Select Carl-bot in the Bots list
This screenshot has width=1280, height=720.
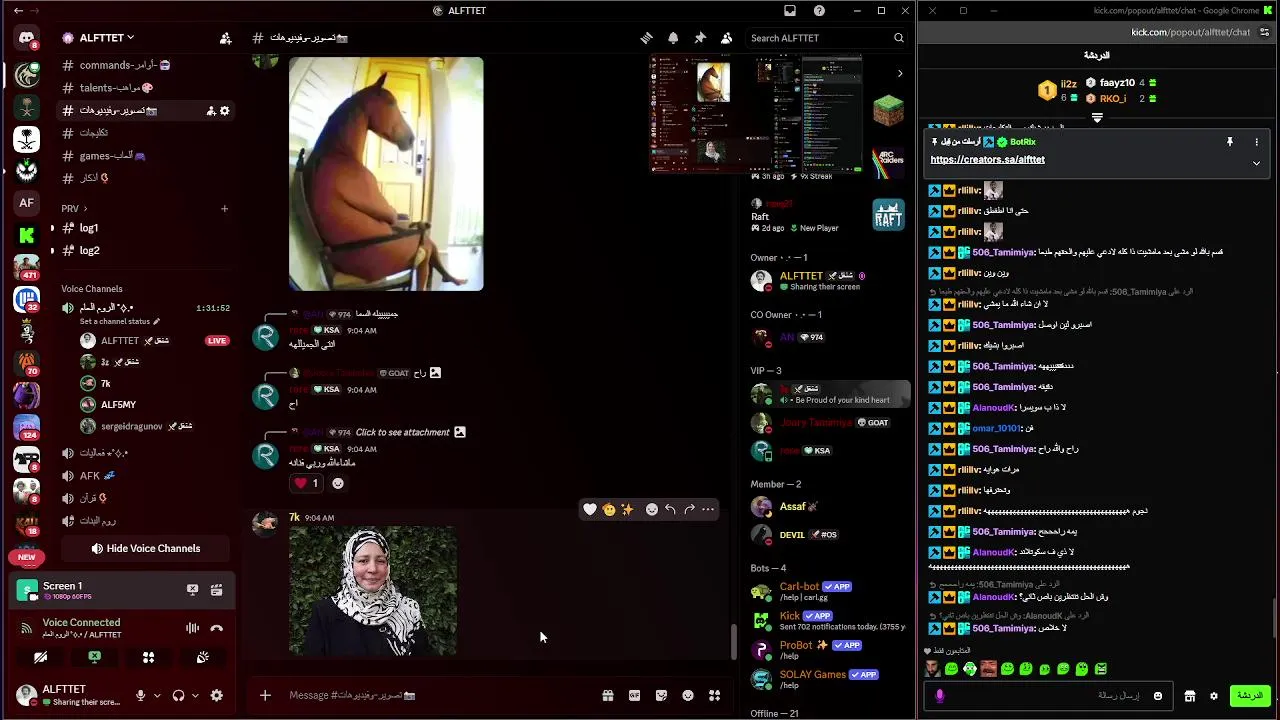pyautogui.click(x=828, y=591)
